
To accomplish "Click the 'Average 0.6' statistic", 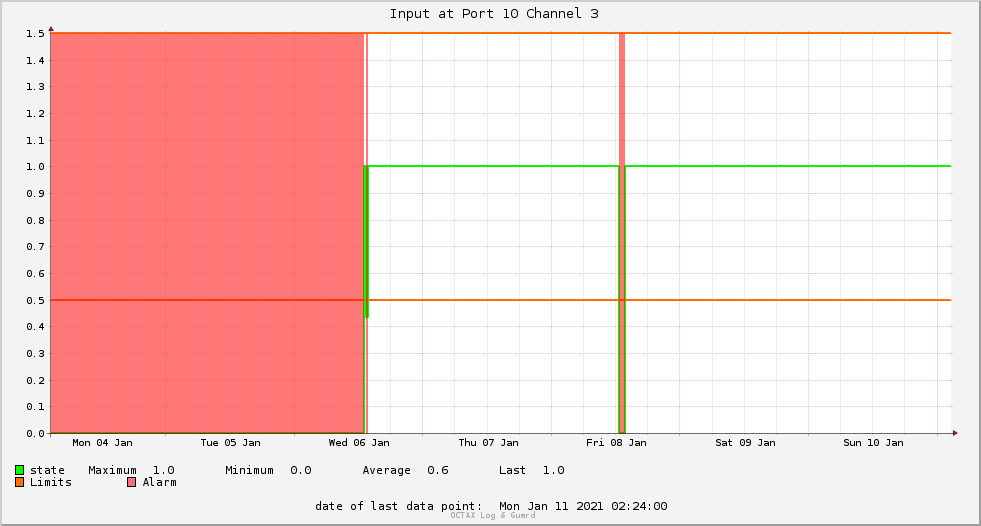I will coord(405,470).
